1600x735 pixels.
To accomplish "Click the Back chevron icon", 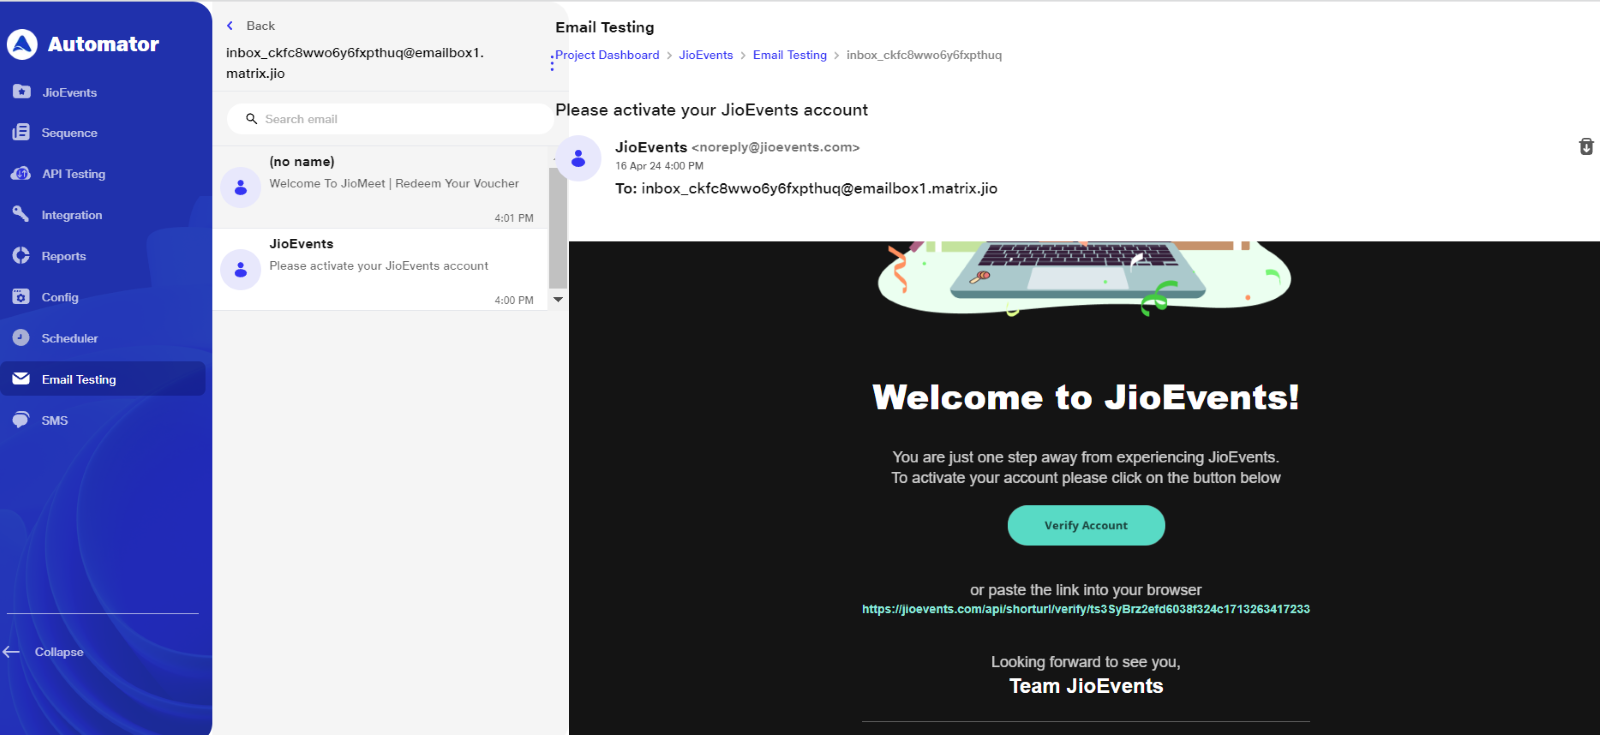I will click(230, 26).
